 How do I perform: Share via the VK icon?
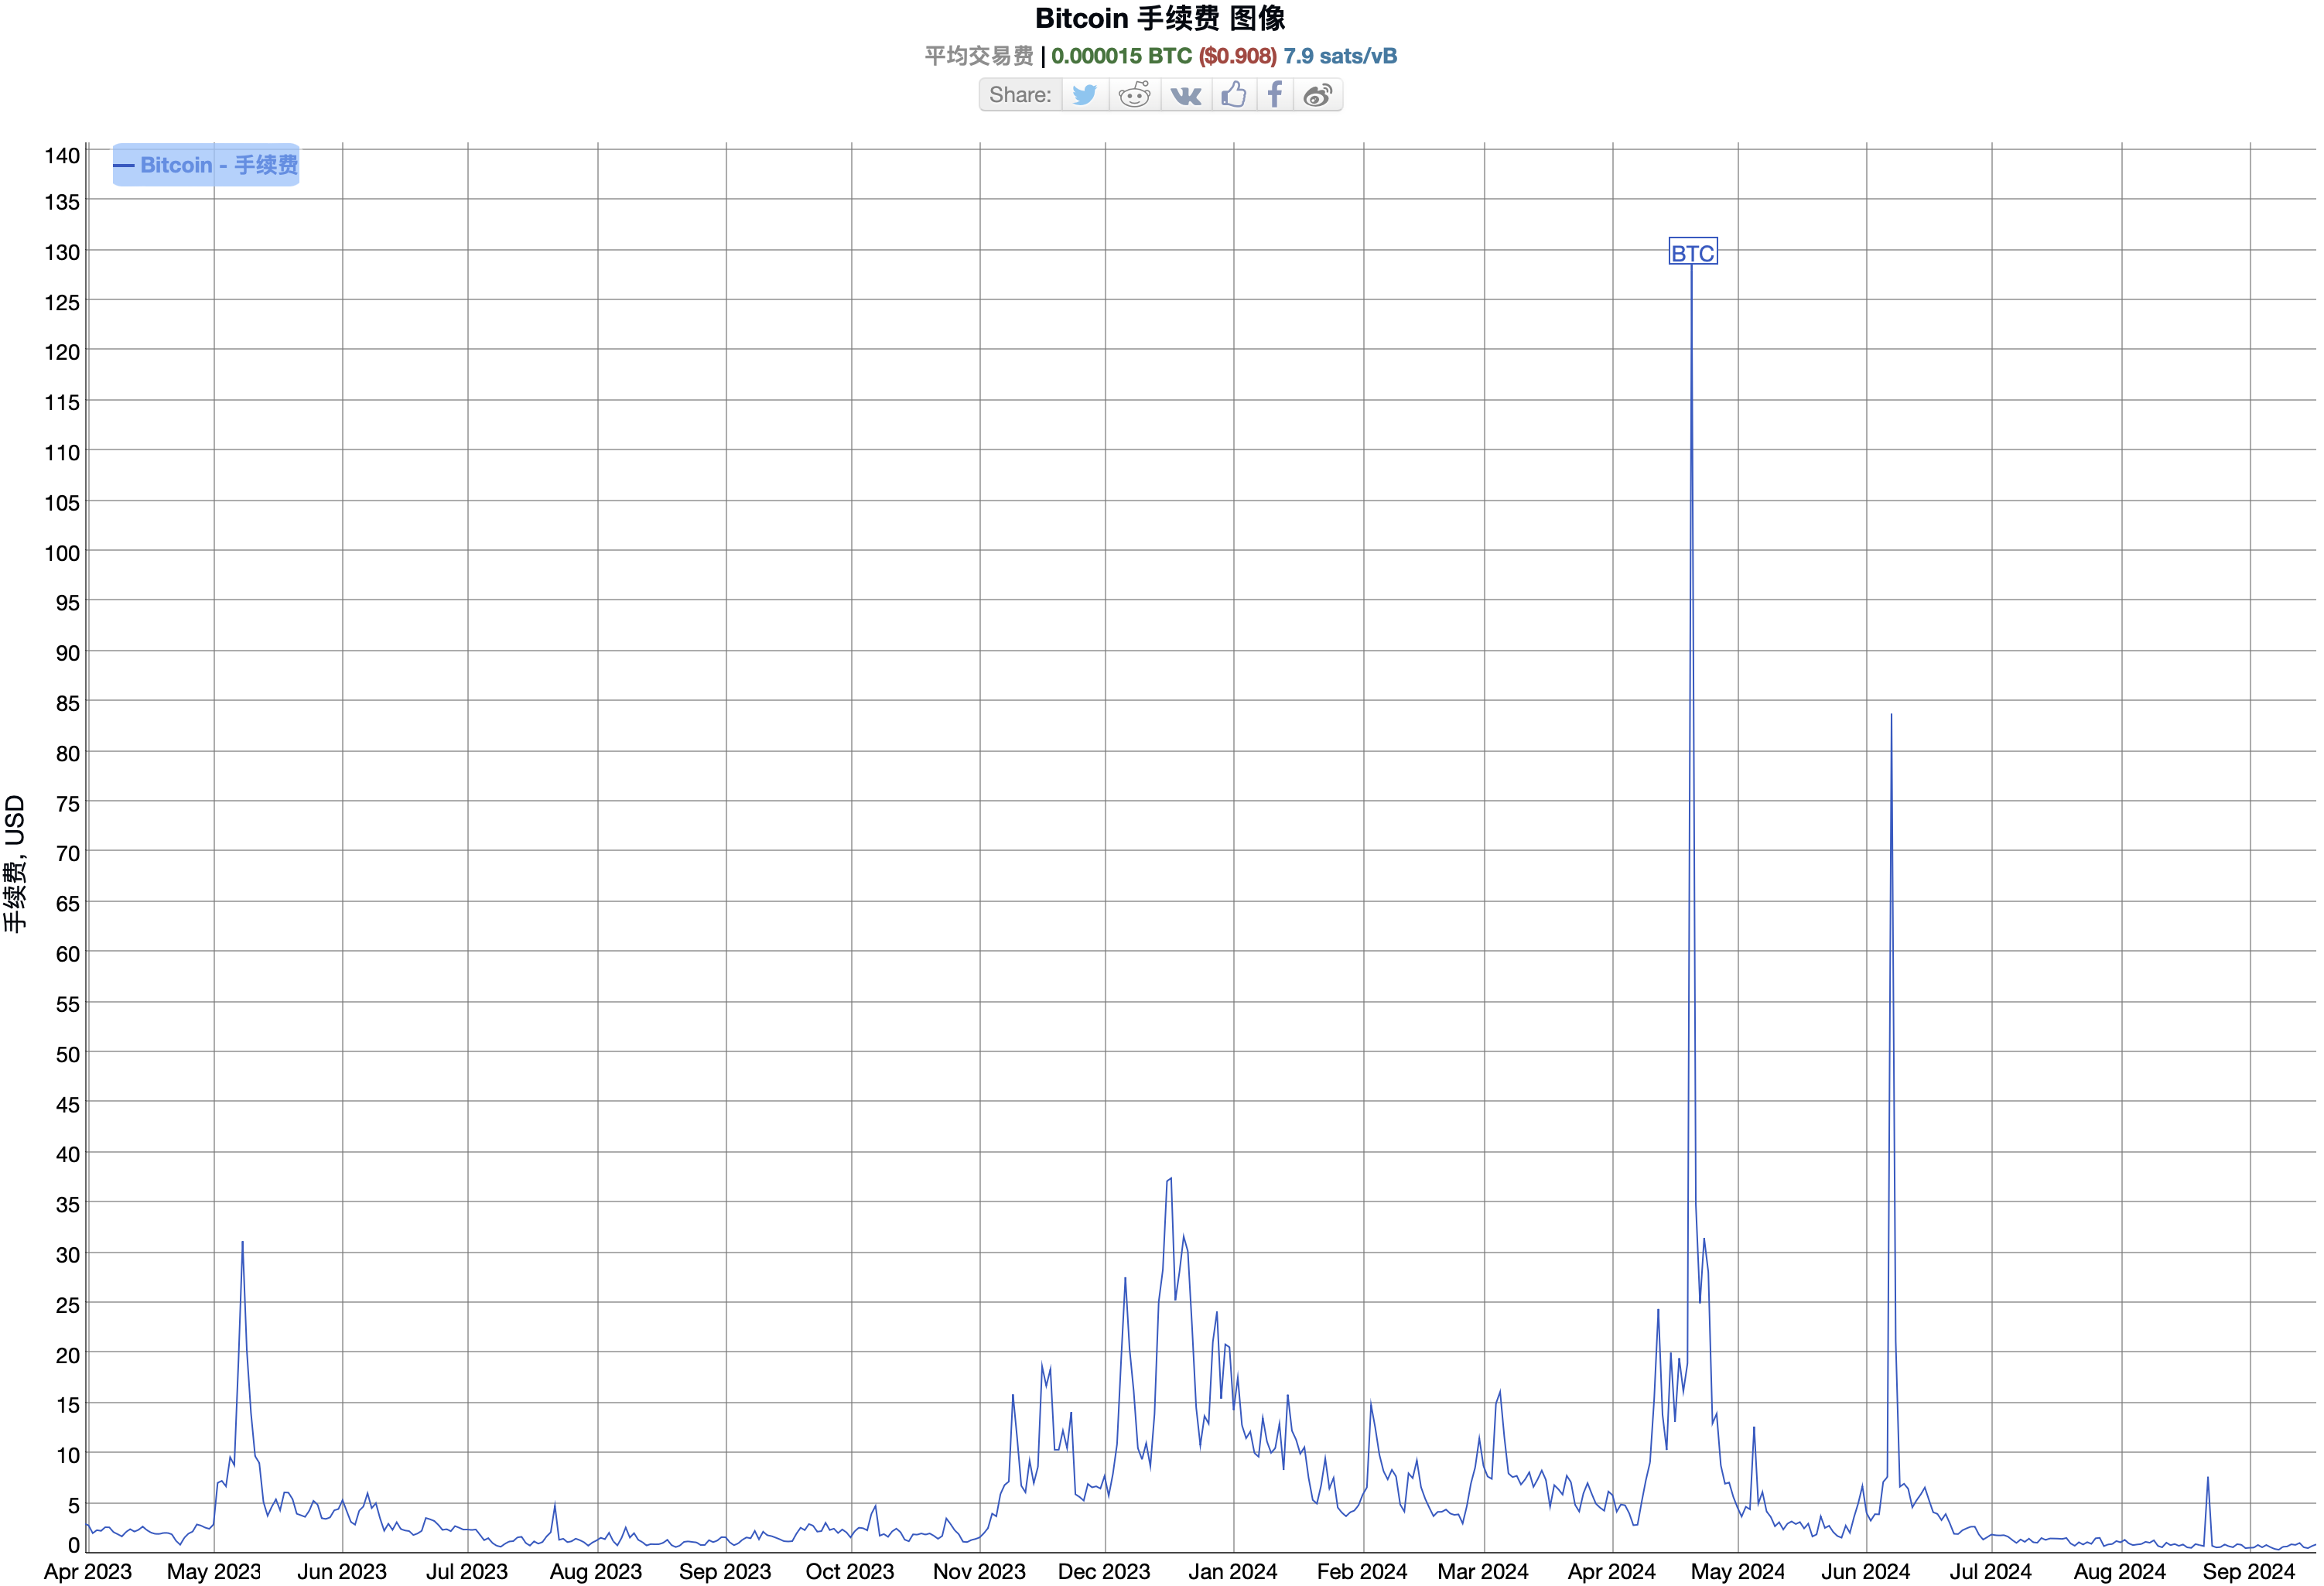click(1186, 95)
